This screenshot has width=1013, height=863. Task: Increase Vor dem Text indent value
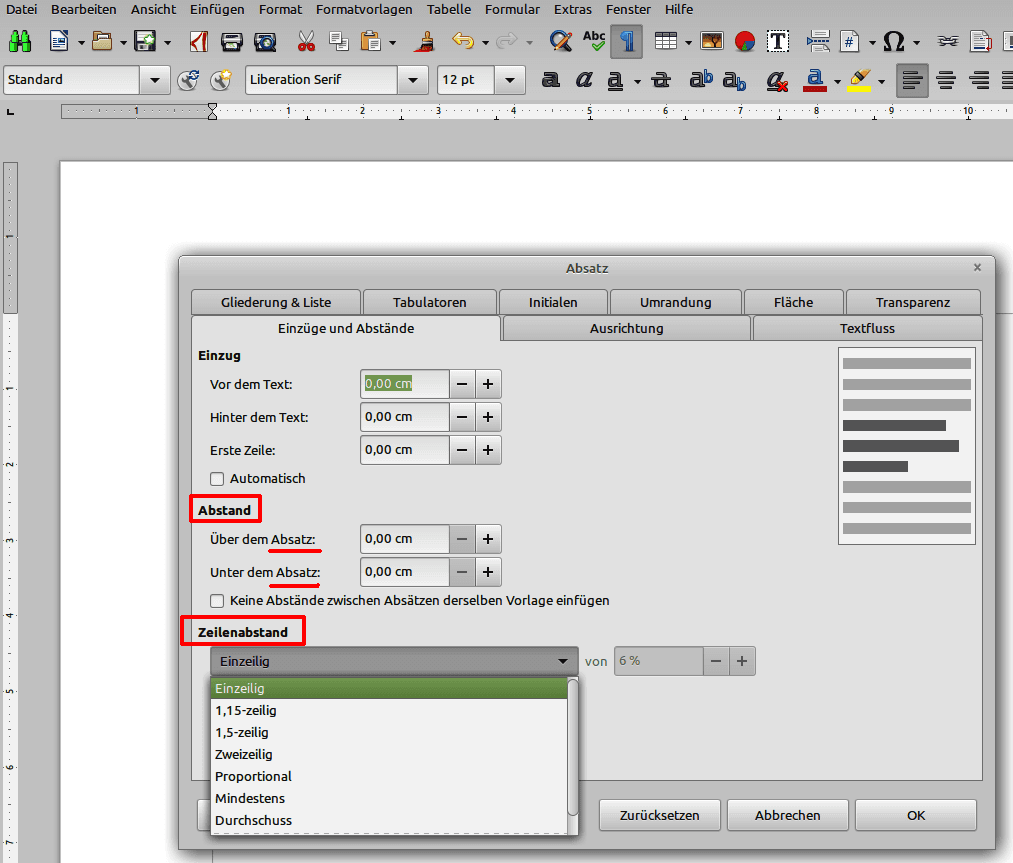(488, 384)
